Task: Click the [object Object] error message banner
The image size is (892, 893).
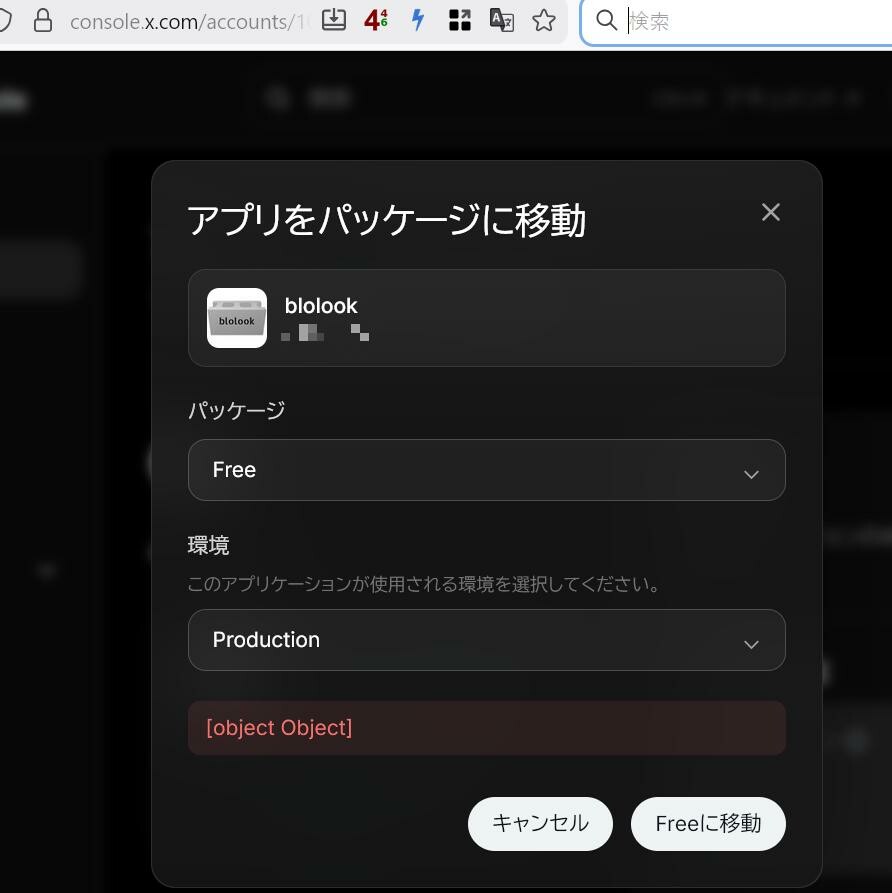Action: tap(486, 728)
